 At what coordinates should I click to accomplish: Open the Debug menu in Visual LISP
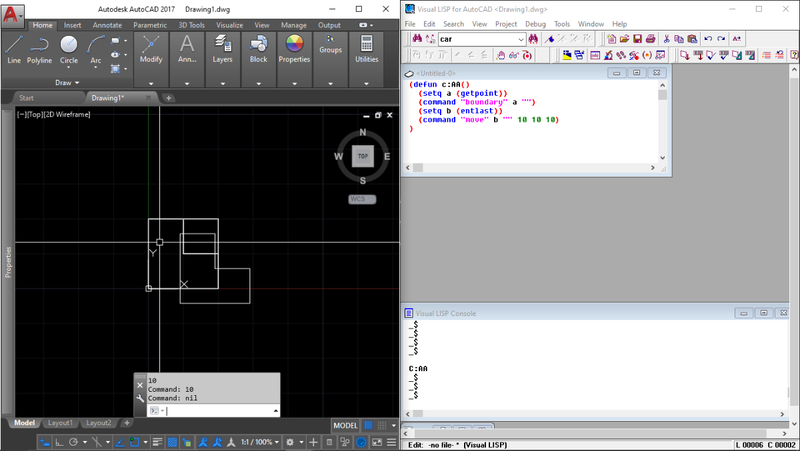(535, 23)
